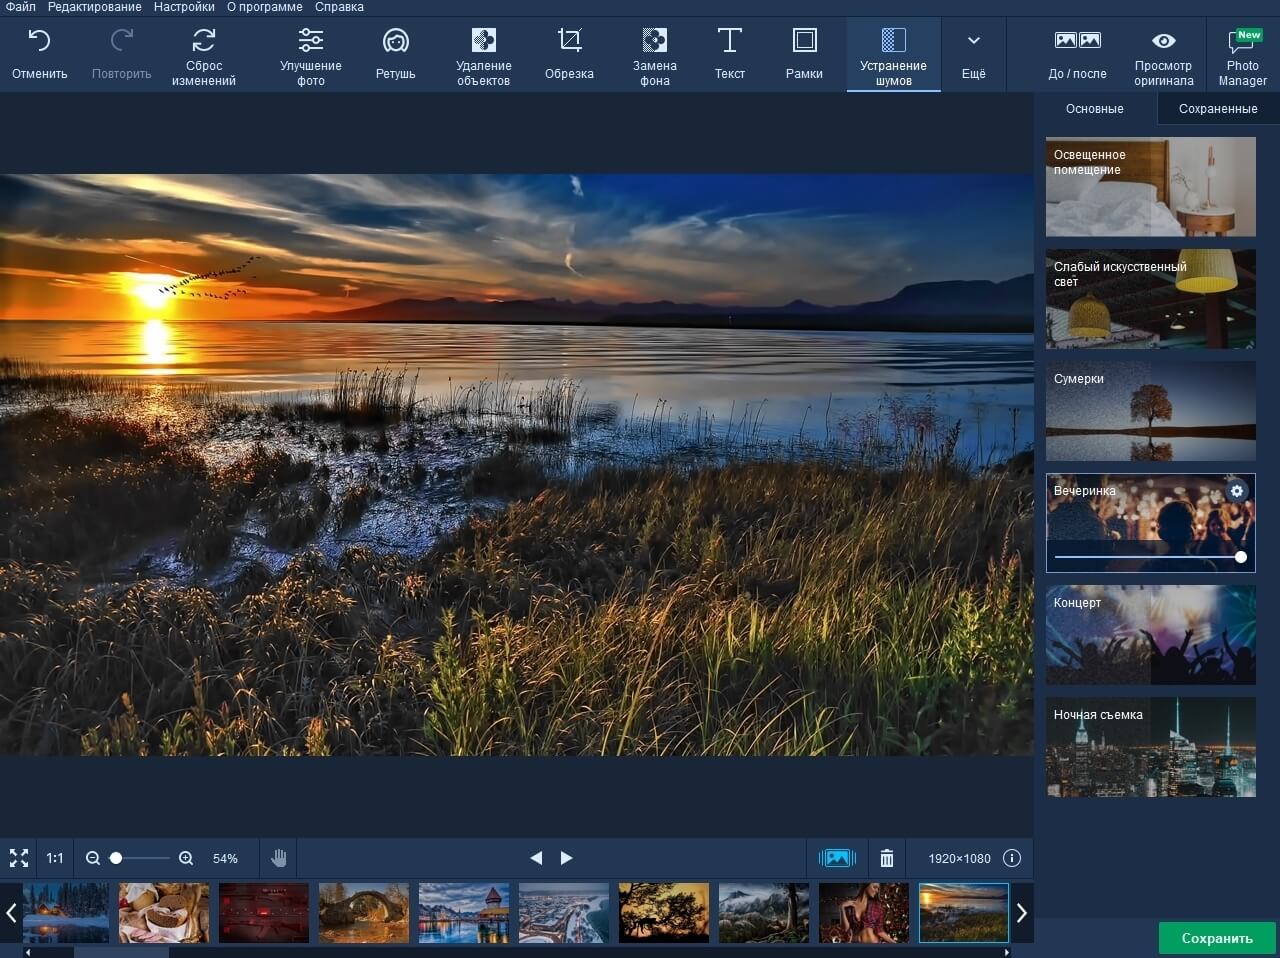Click the zoom slider handle

[116, 858]
